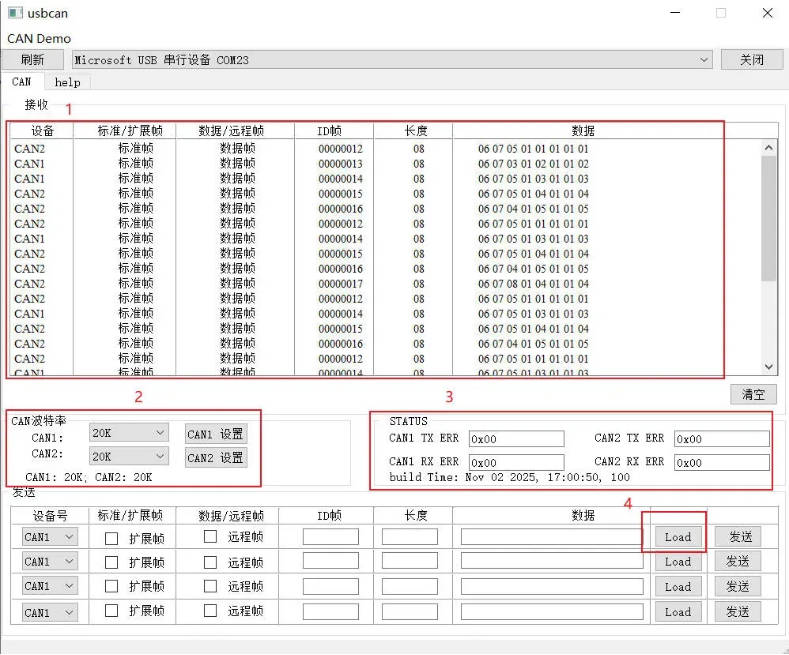Enable 远程帧 checkbox in fourth send row
The height and width of the screenshot is (655, 789).
(210, 610)
